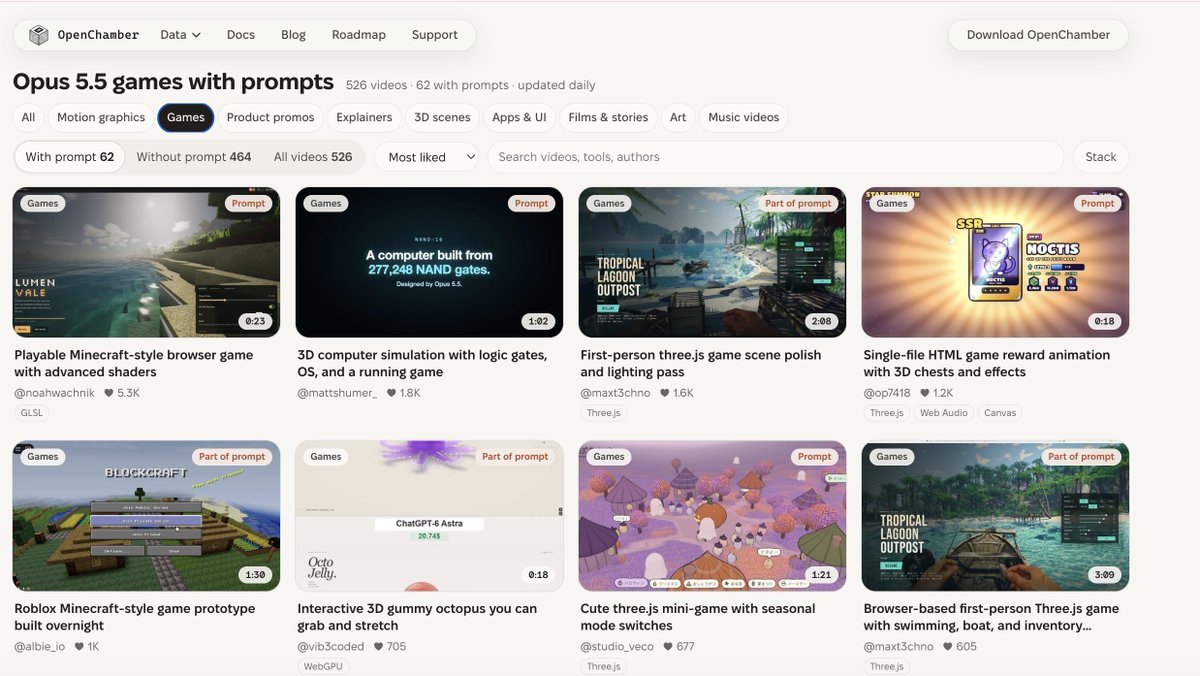The image size is (1200, 676).
Task: Open the Blog link in navbar
Action: [293, 35]
